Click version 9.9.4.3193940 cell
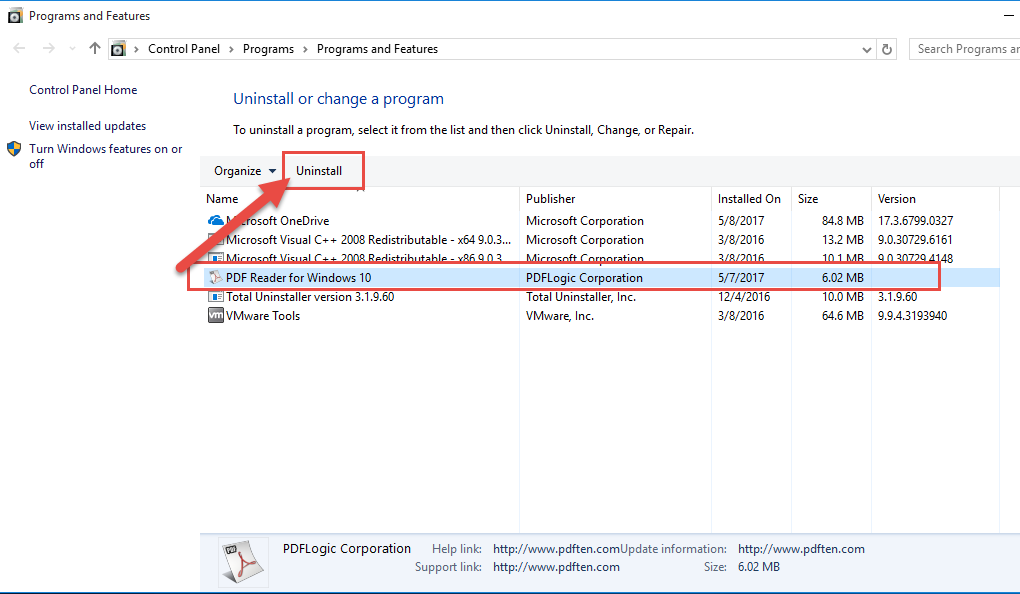 tap(912, 316)
